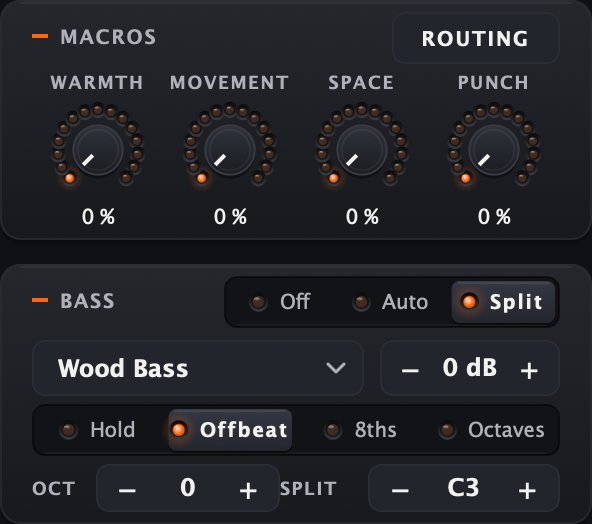The image size is (592, 524).
Task: Click the MACROS section title
Action: tap(108, 37)
